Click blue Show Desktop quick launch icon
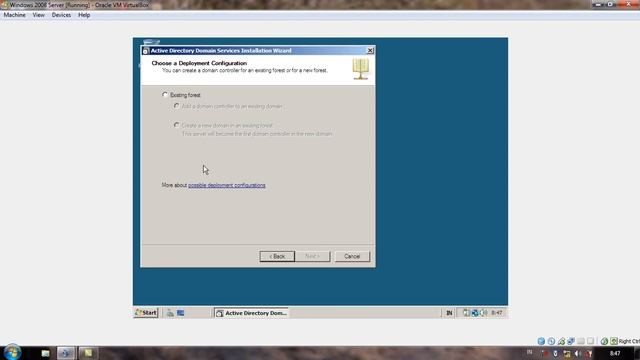640x360 pixels. point(180,313)
